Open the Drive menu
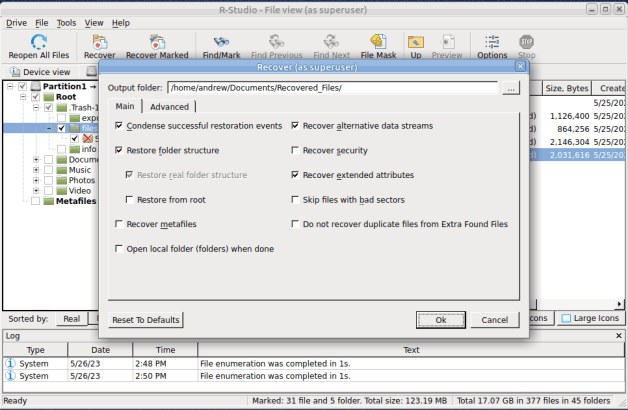Image resolution: width=628 pixels, height=410 pixels. pos(16,23)
